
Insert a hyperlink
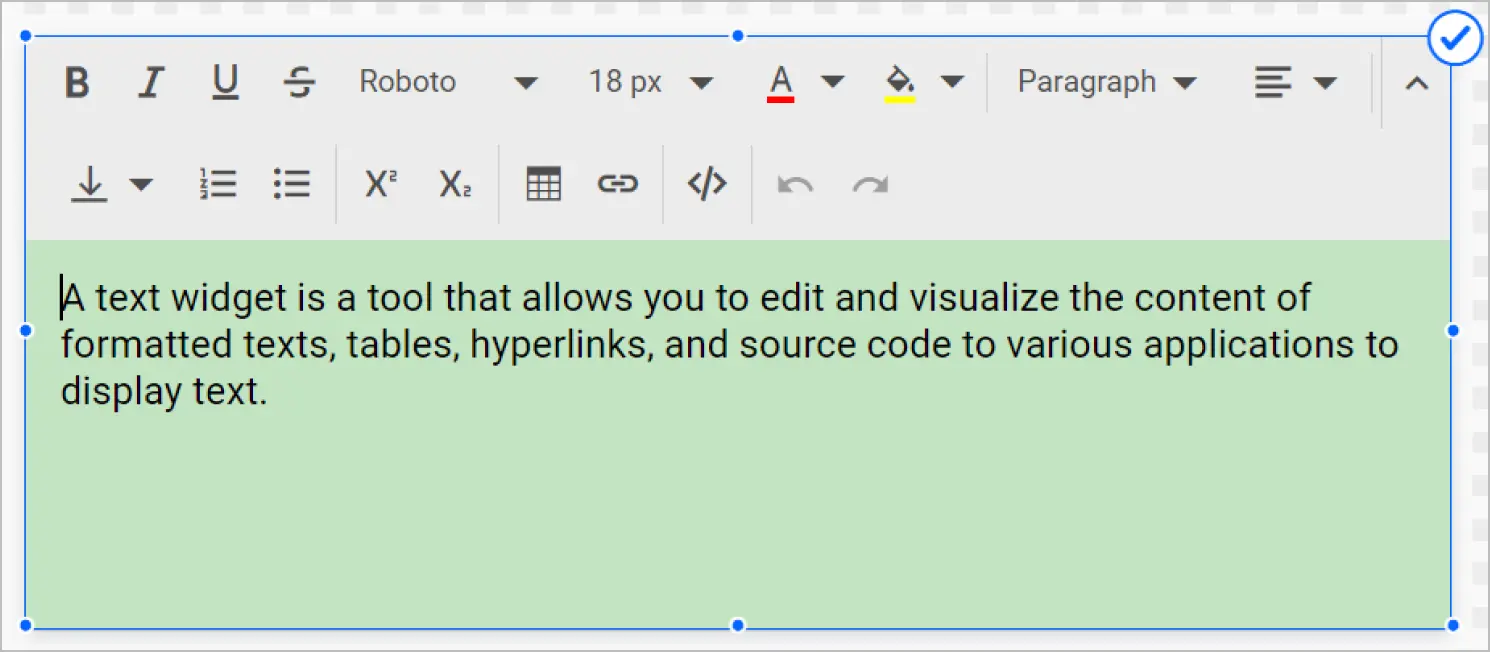618,184
